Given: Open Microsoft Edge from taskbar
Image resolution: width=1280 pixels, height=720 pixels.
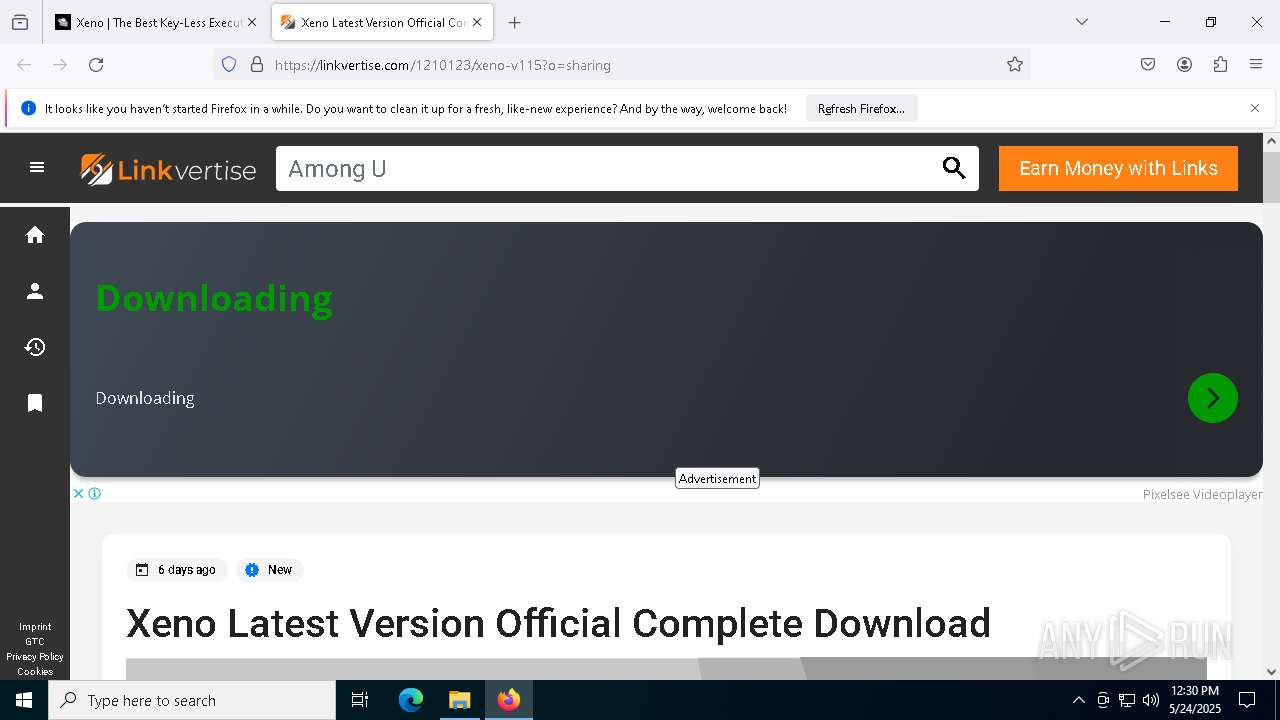Looking at the screenshot, I should click(411, 700).
